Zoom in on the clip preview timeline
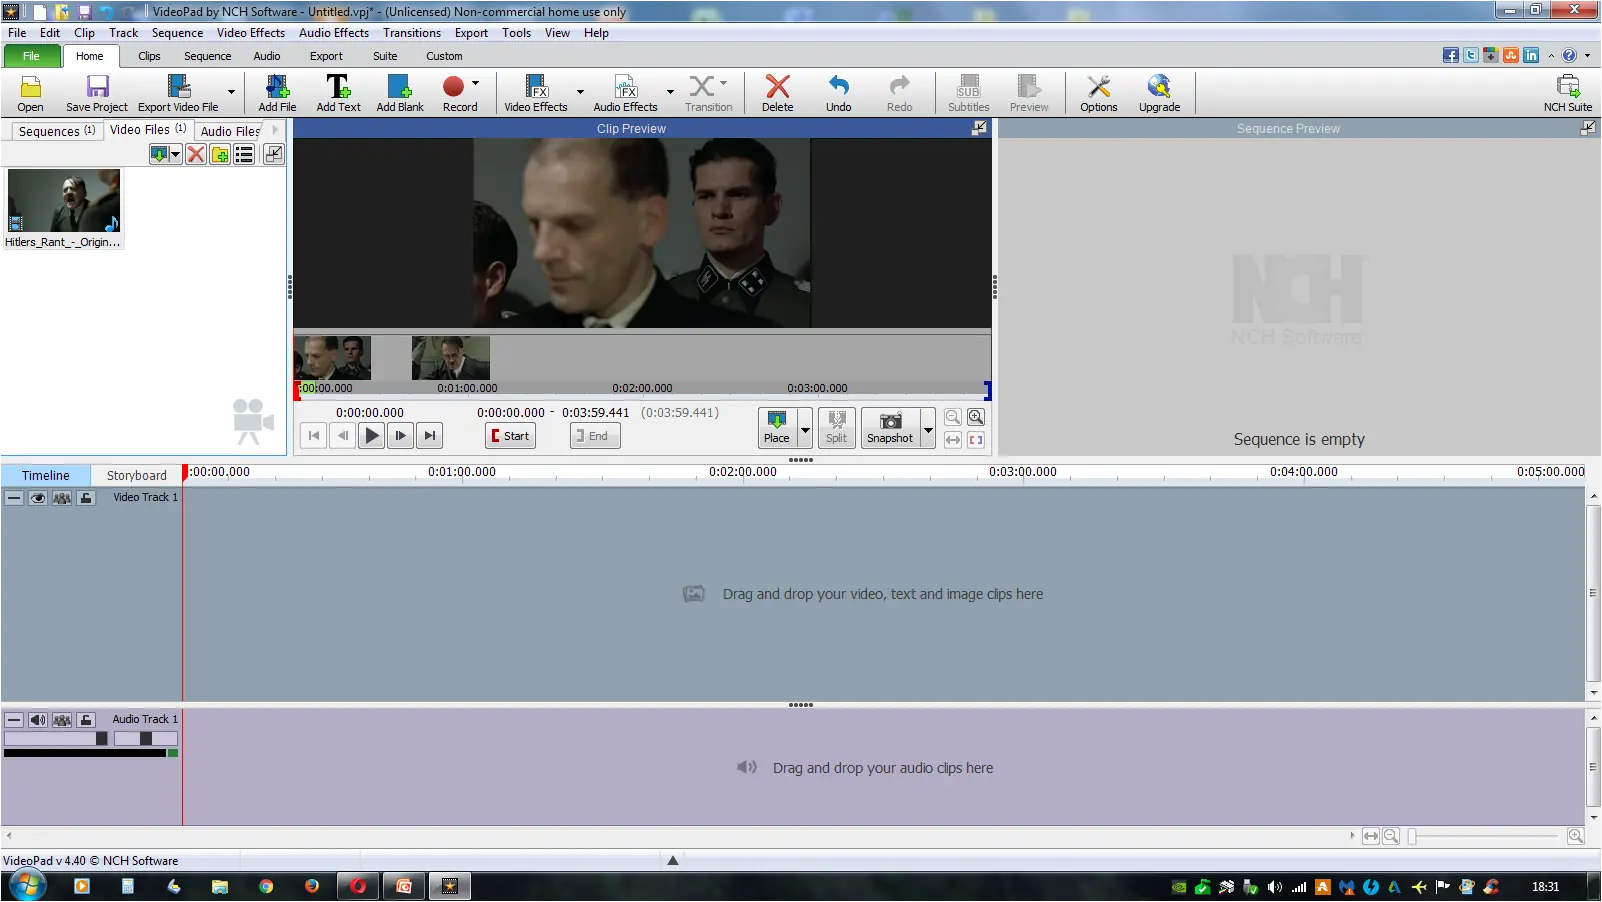Image resolution: width=1602 pixels, height=902 pixels. 976,417
